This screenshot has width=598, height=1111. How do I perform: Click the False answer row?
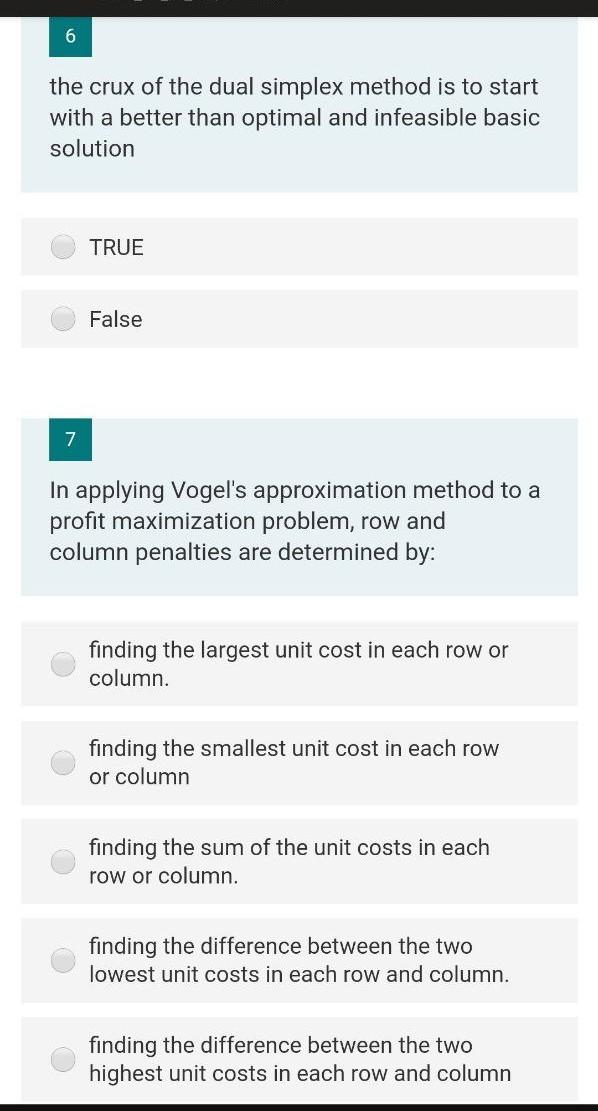click(300, 319)
